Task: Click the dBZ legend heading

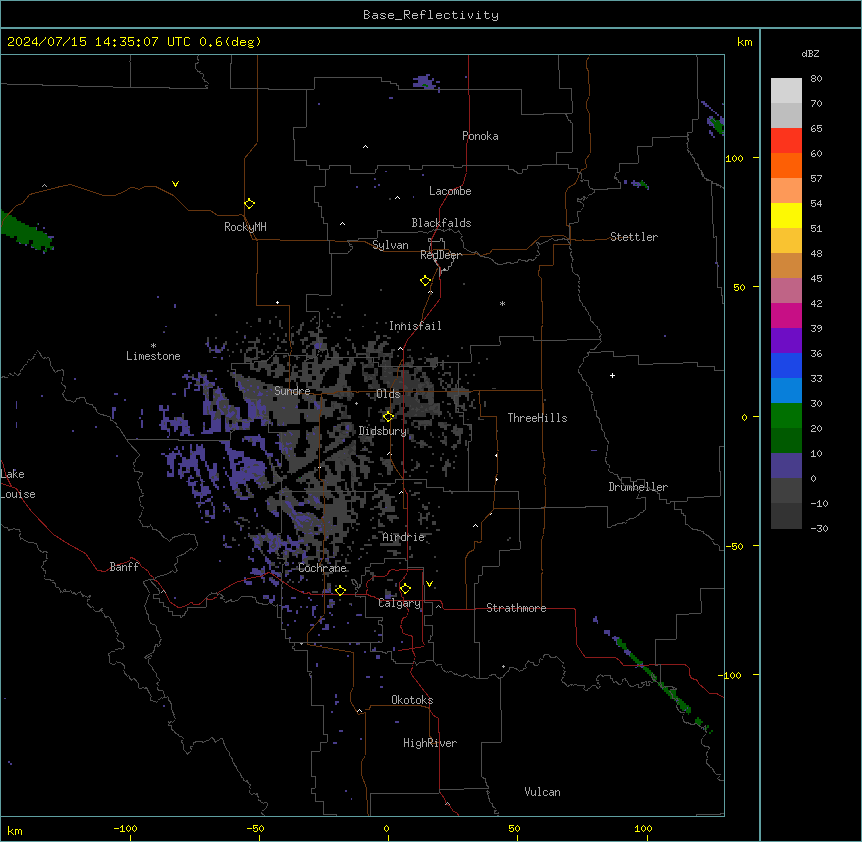Action: tap(810, 53)
